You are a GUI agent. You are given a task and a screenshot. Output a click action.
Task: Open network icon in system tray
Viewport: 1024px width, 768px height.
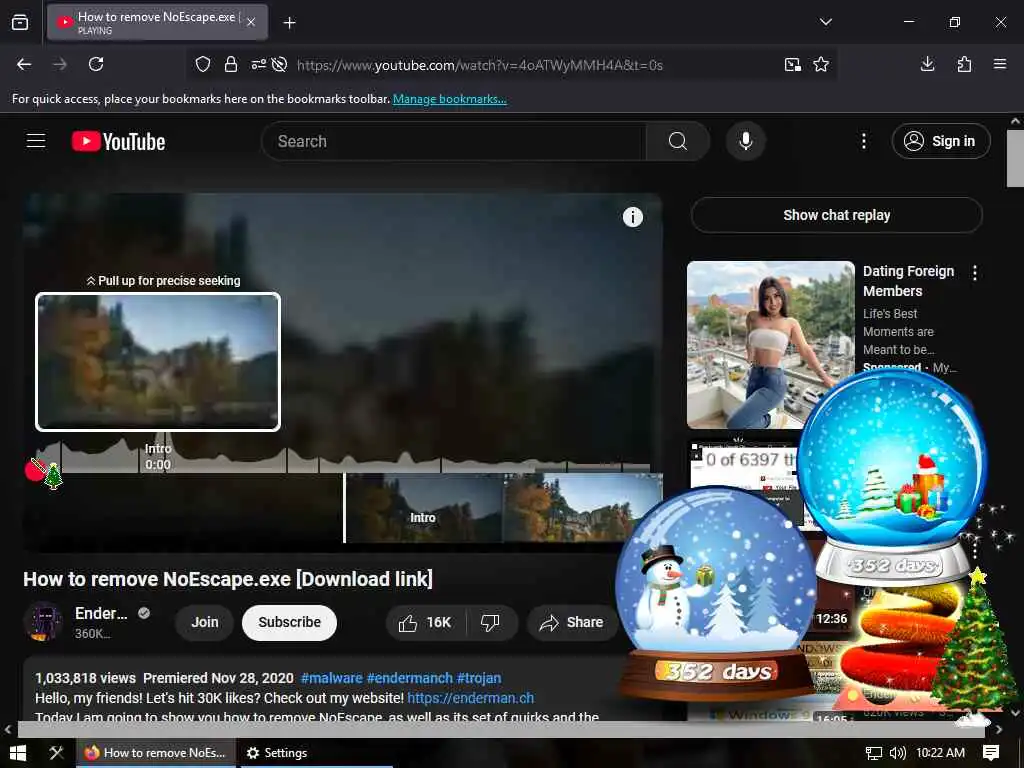pyautogui.click(x=873, y=753)
